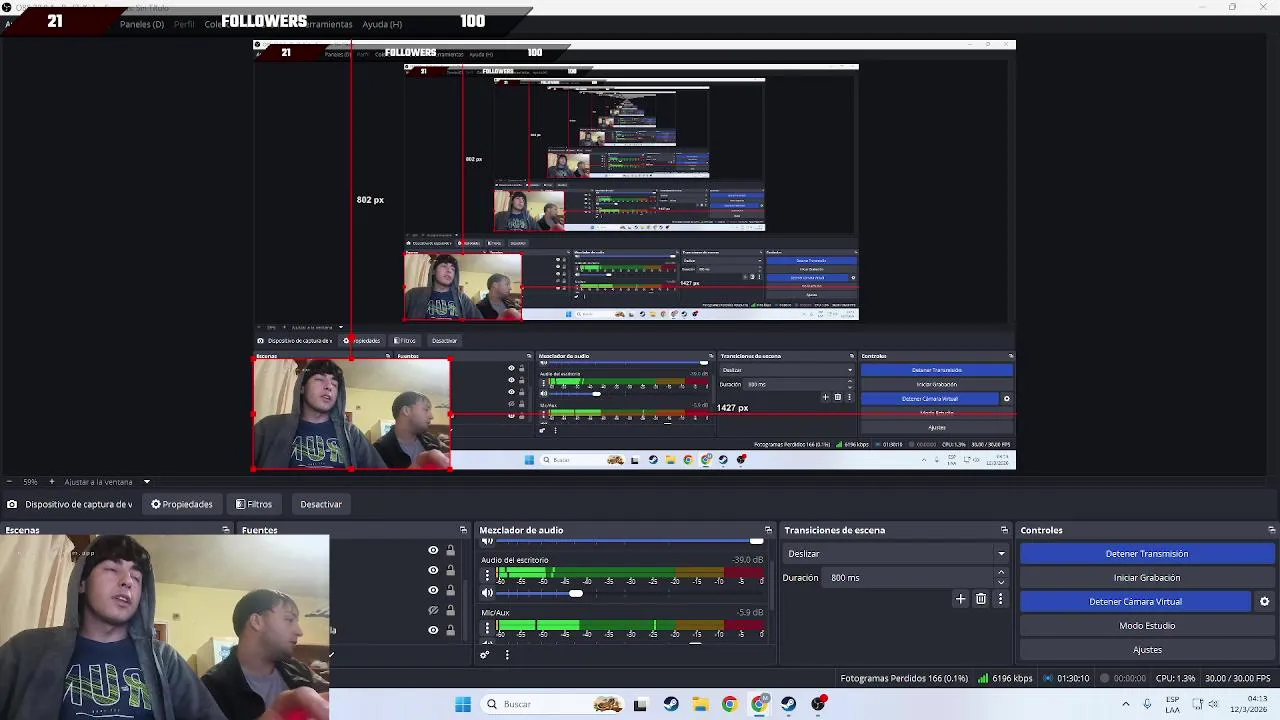Click the OBS preview canvas
Viewport: 1280px width, 720px height.
click(x=634, y=255)
